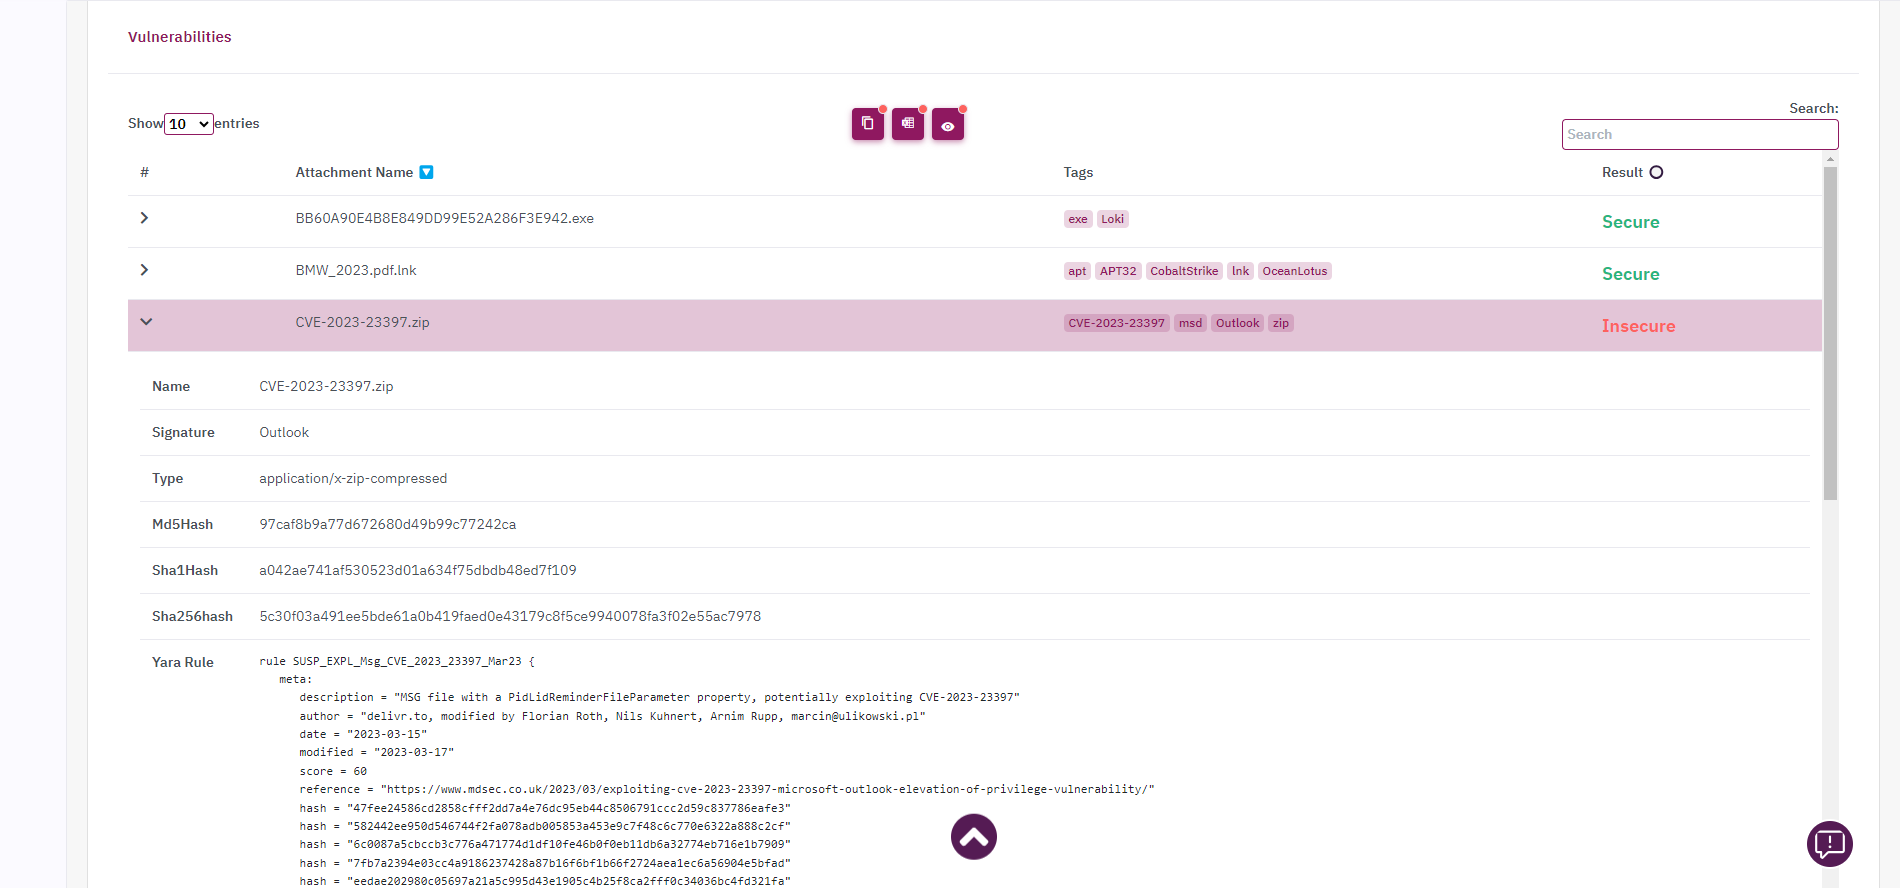Click the Yara rule description line

(659, 697)
